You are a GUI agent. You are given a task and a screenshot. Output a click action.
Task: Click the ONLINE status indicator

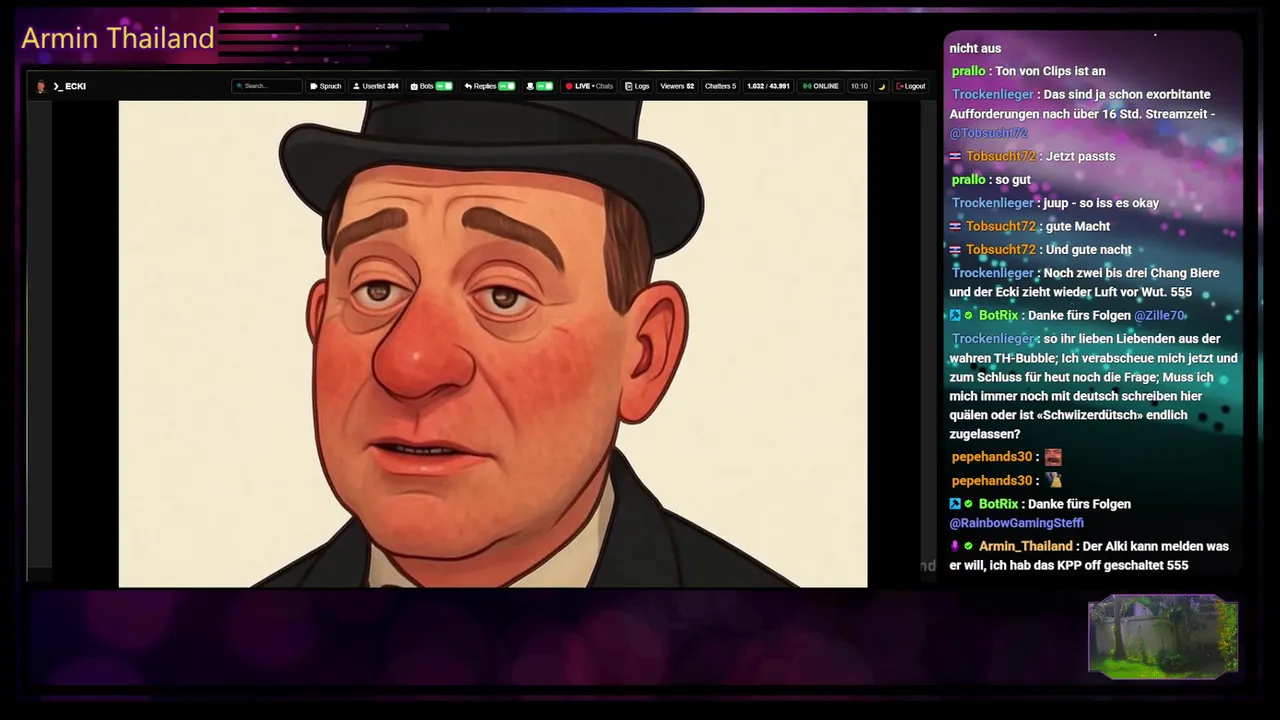click(x=821, y=86)
